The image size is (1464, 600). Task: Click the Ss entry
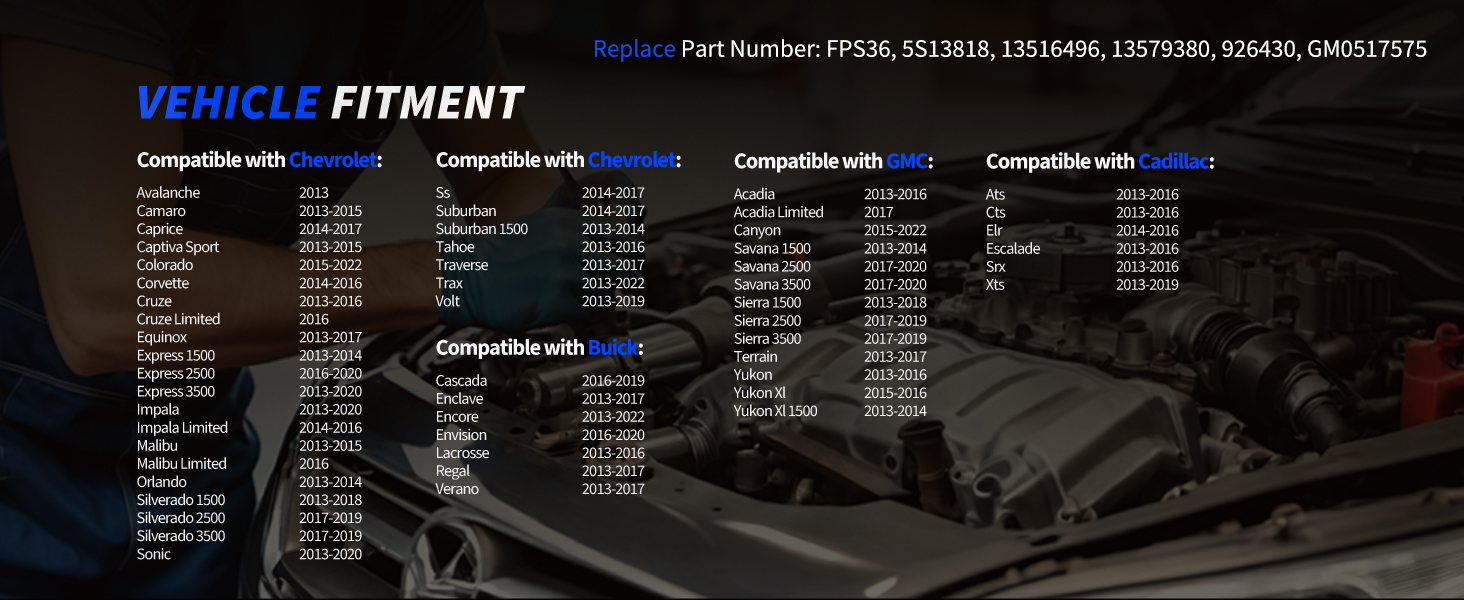click(443, 192)
